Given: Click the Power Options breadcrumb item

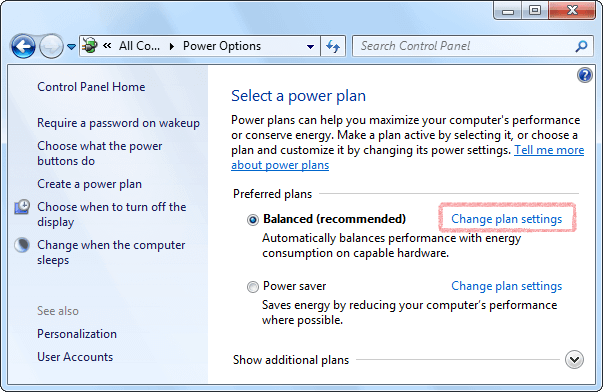Looking at the screenshot, I should [222, 46].
